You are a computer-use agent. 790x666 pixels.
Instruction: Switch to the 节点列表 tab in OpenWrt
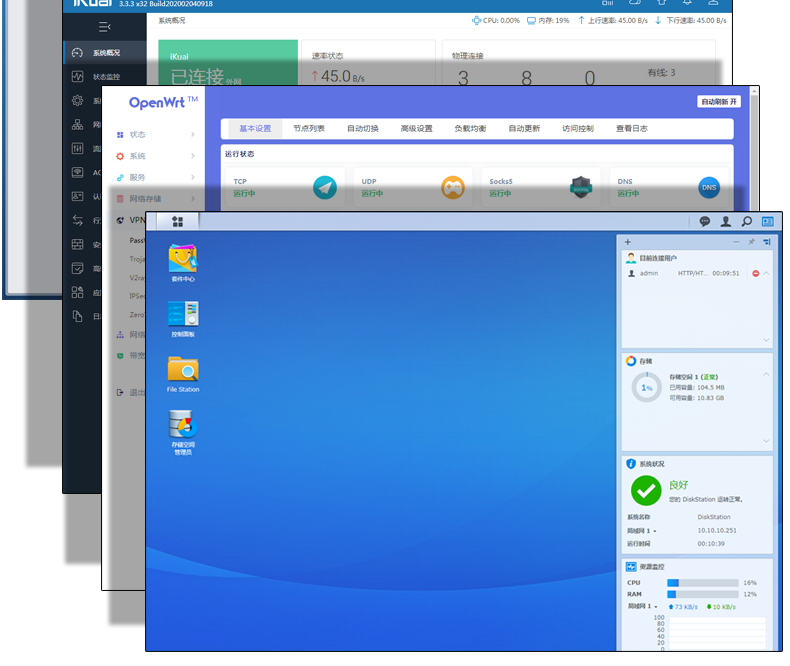click(309, 128)
